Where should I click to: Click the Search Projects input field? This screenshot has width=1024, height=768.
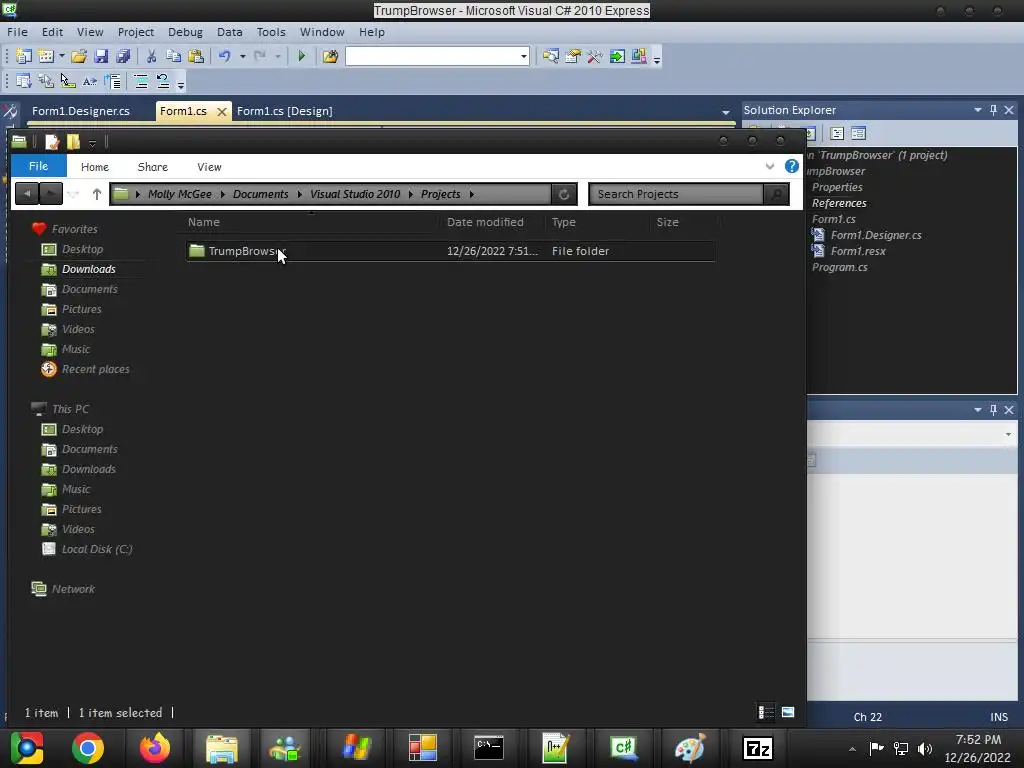675,194
